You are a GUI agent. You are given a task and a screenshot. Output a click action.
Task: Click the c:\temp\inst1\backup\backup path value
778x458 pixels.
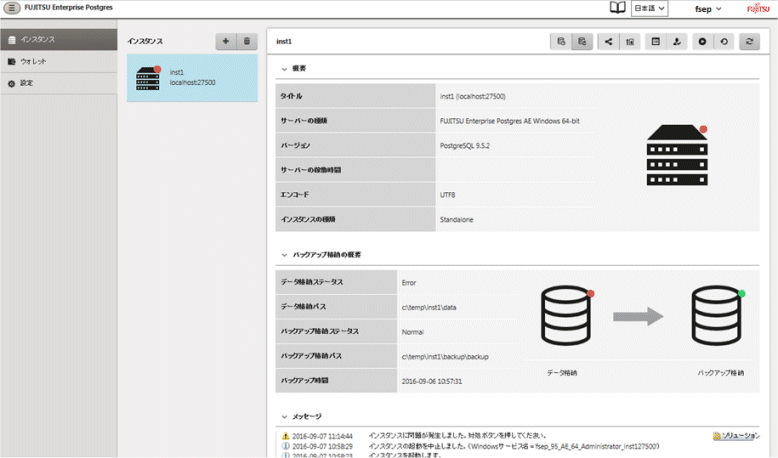445,357
